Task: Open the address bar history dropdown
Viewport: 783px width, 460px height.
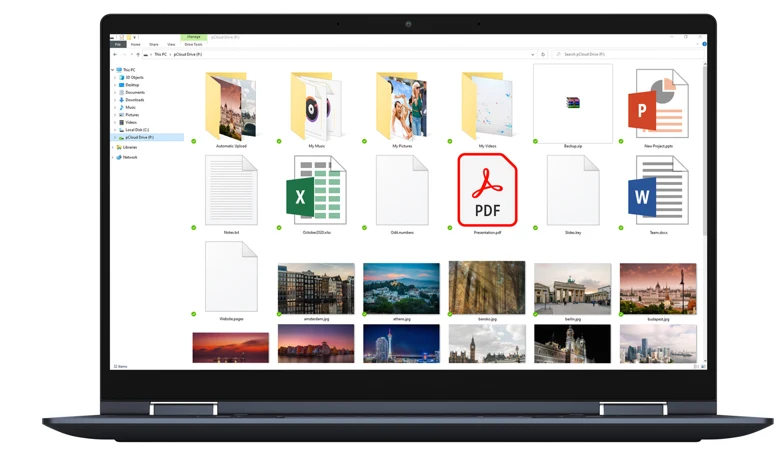Action: pos(532,54)
